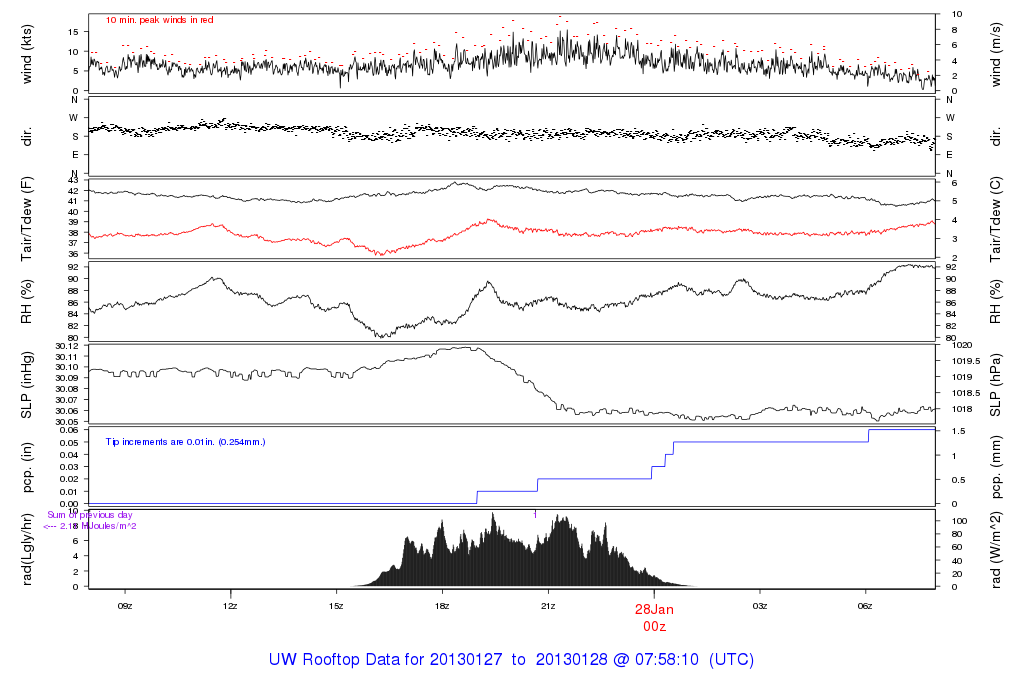The image size is (1024, 700).
Task: Click the '21z' time axis label
Action: pyautogui.click(x=548, y=606)
